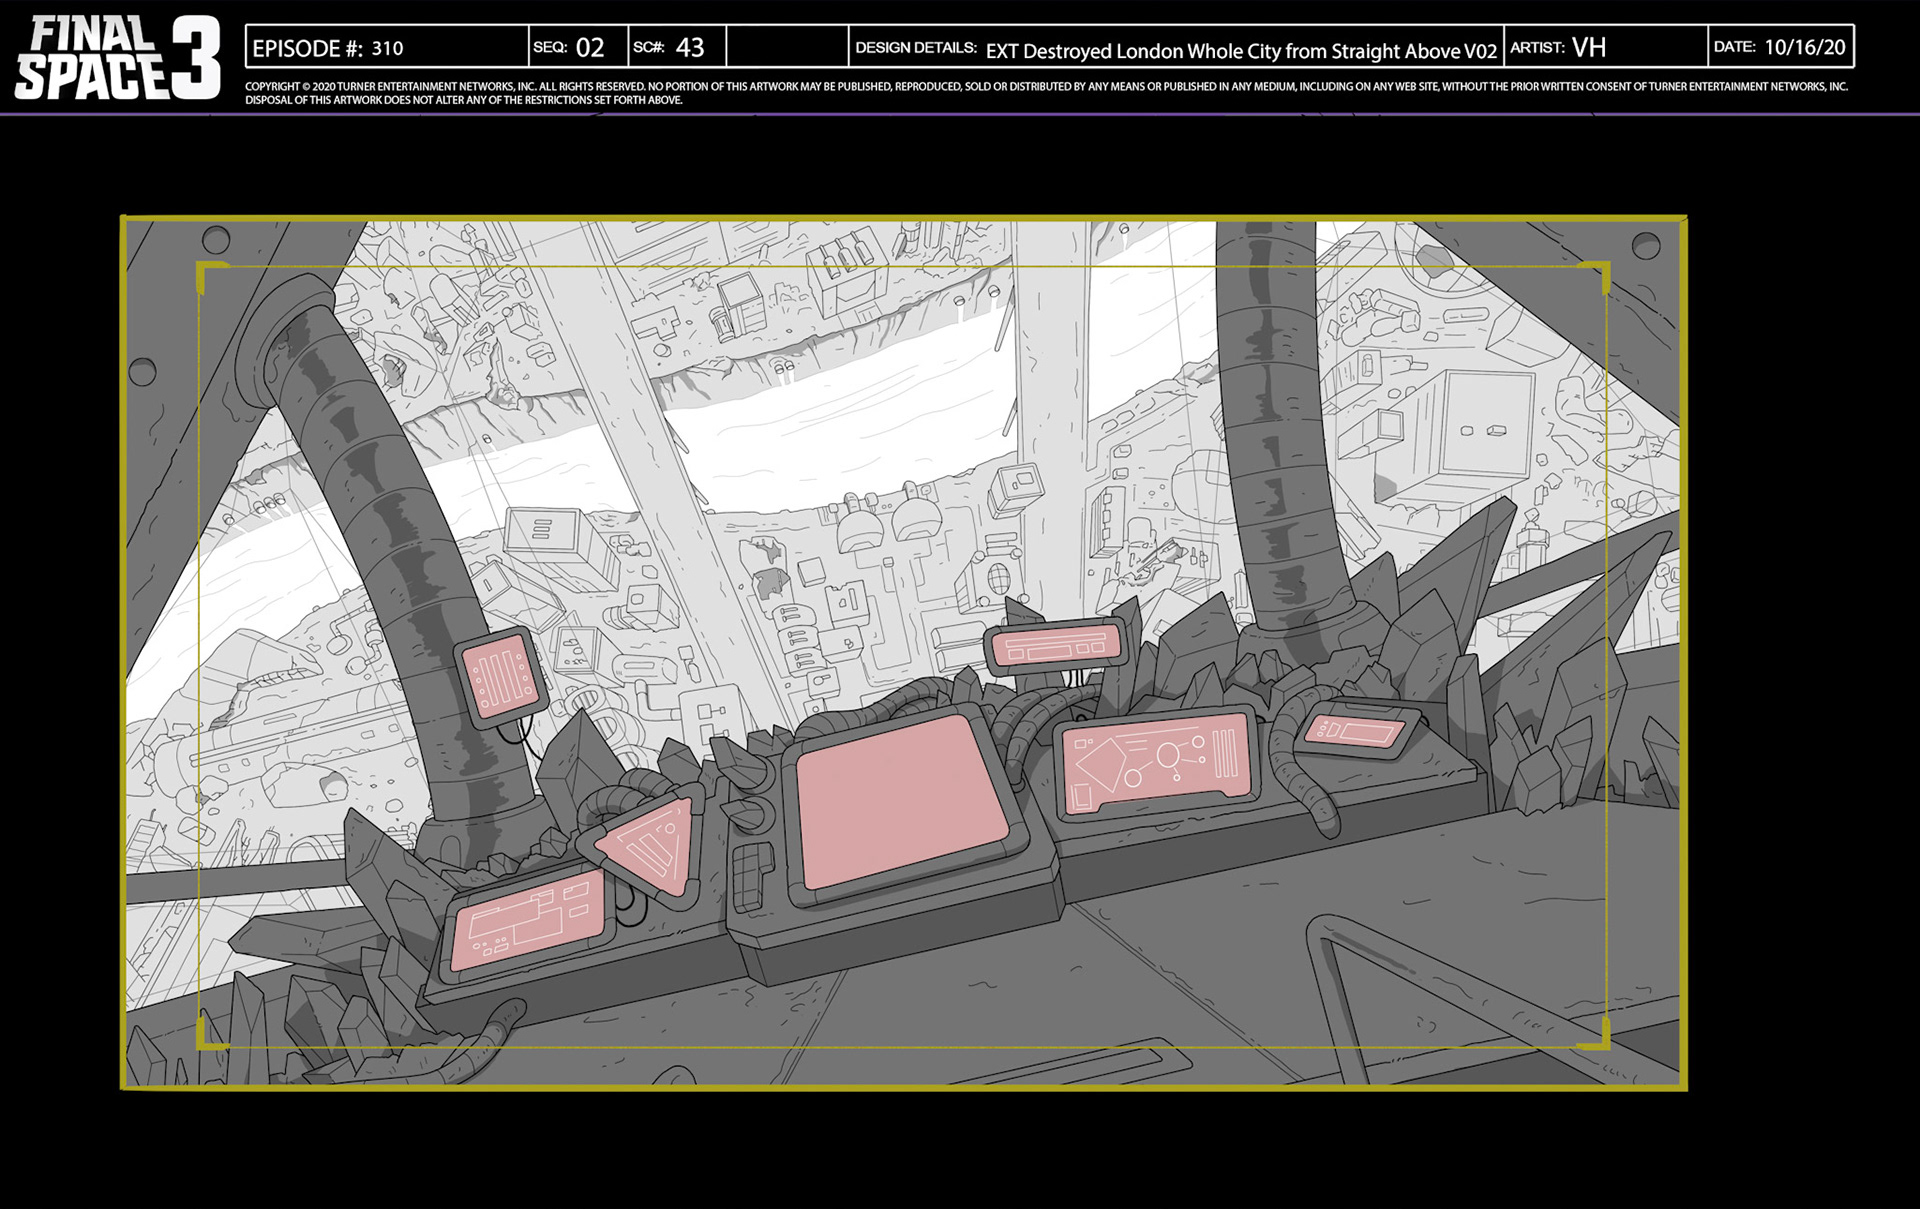Click the large central pink monitor
The height and width of the screenshot is (1209, 1920).
(x=901, y=801)
